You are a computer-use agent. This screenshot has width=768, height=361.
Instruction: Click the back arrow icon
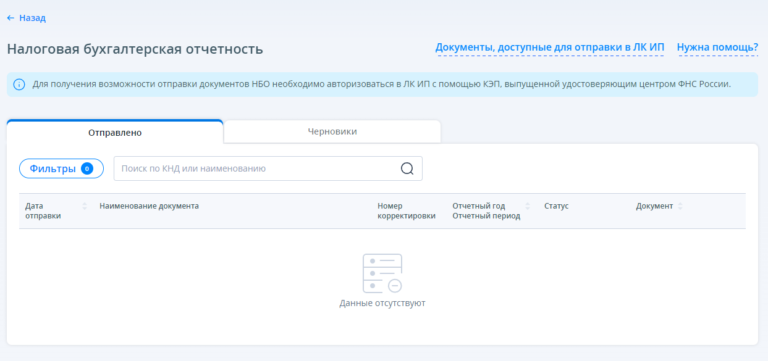(x=11, y=18)
